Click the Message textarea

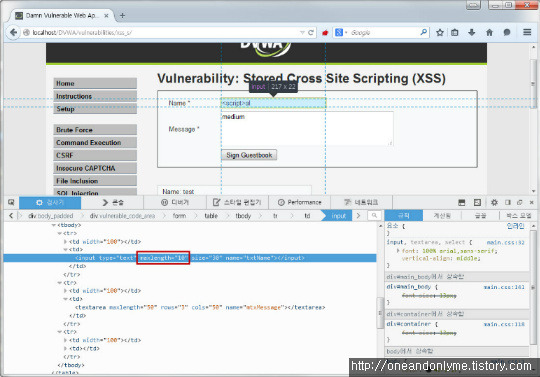pos(307,129)
